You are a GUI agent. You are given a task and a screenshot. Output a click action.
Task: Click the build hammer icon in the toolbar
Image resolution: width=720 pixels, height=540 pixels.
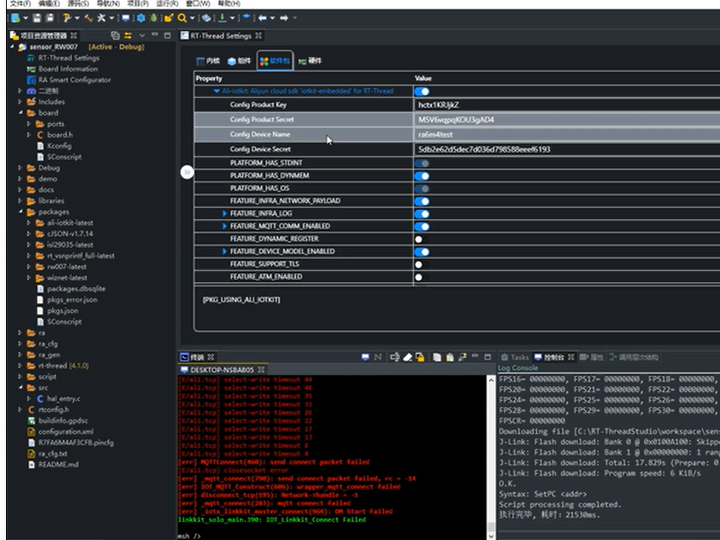[x=68, y=18]
